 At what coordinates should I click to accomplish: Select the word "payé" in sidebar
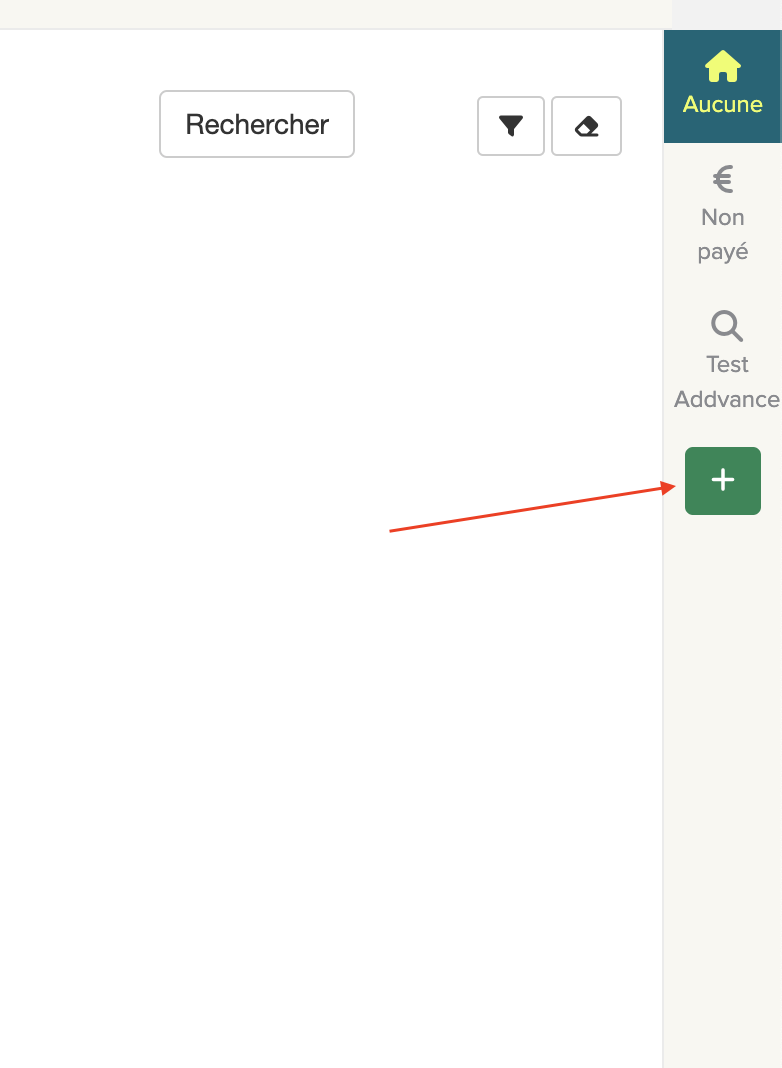723,252
